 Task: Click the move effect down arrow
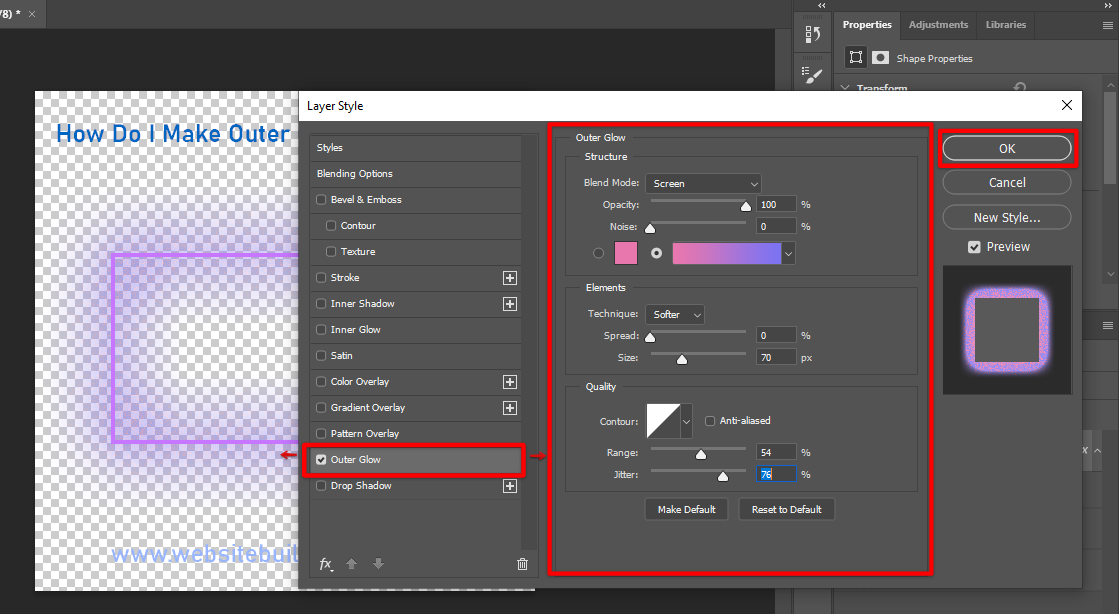[x=378, y=564]
